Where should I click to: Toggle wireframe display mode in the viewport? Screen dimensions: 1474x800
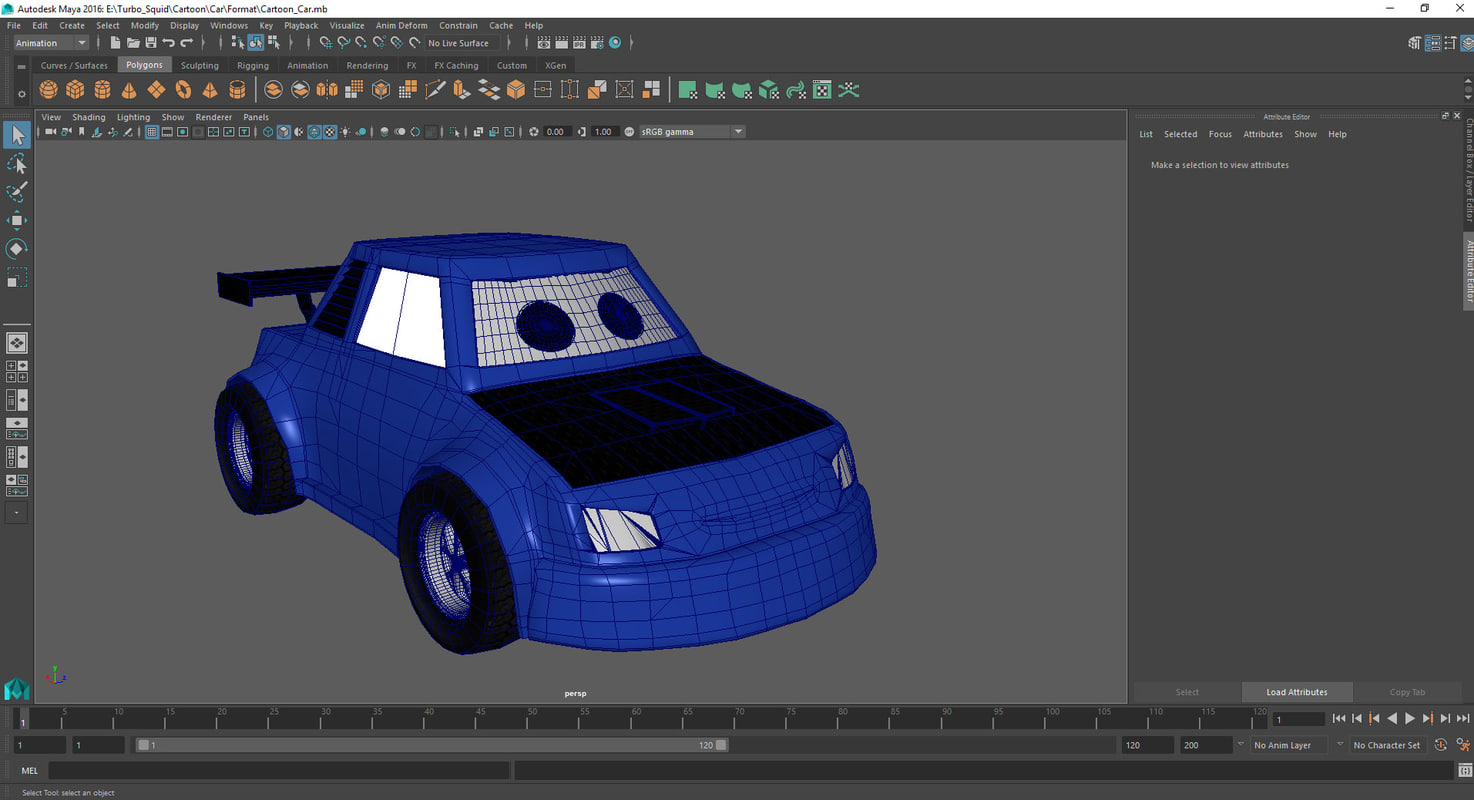coord(268,131)
